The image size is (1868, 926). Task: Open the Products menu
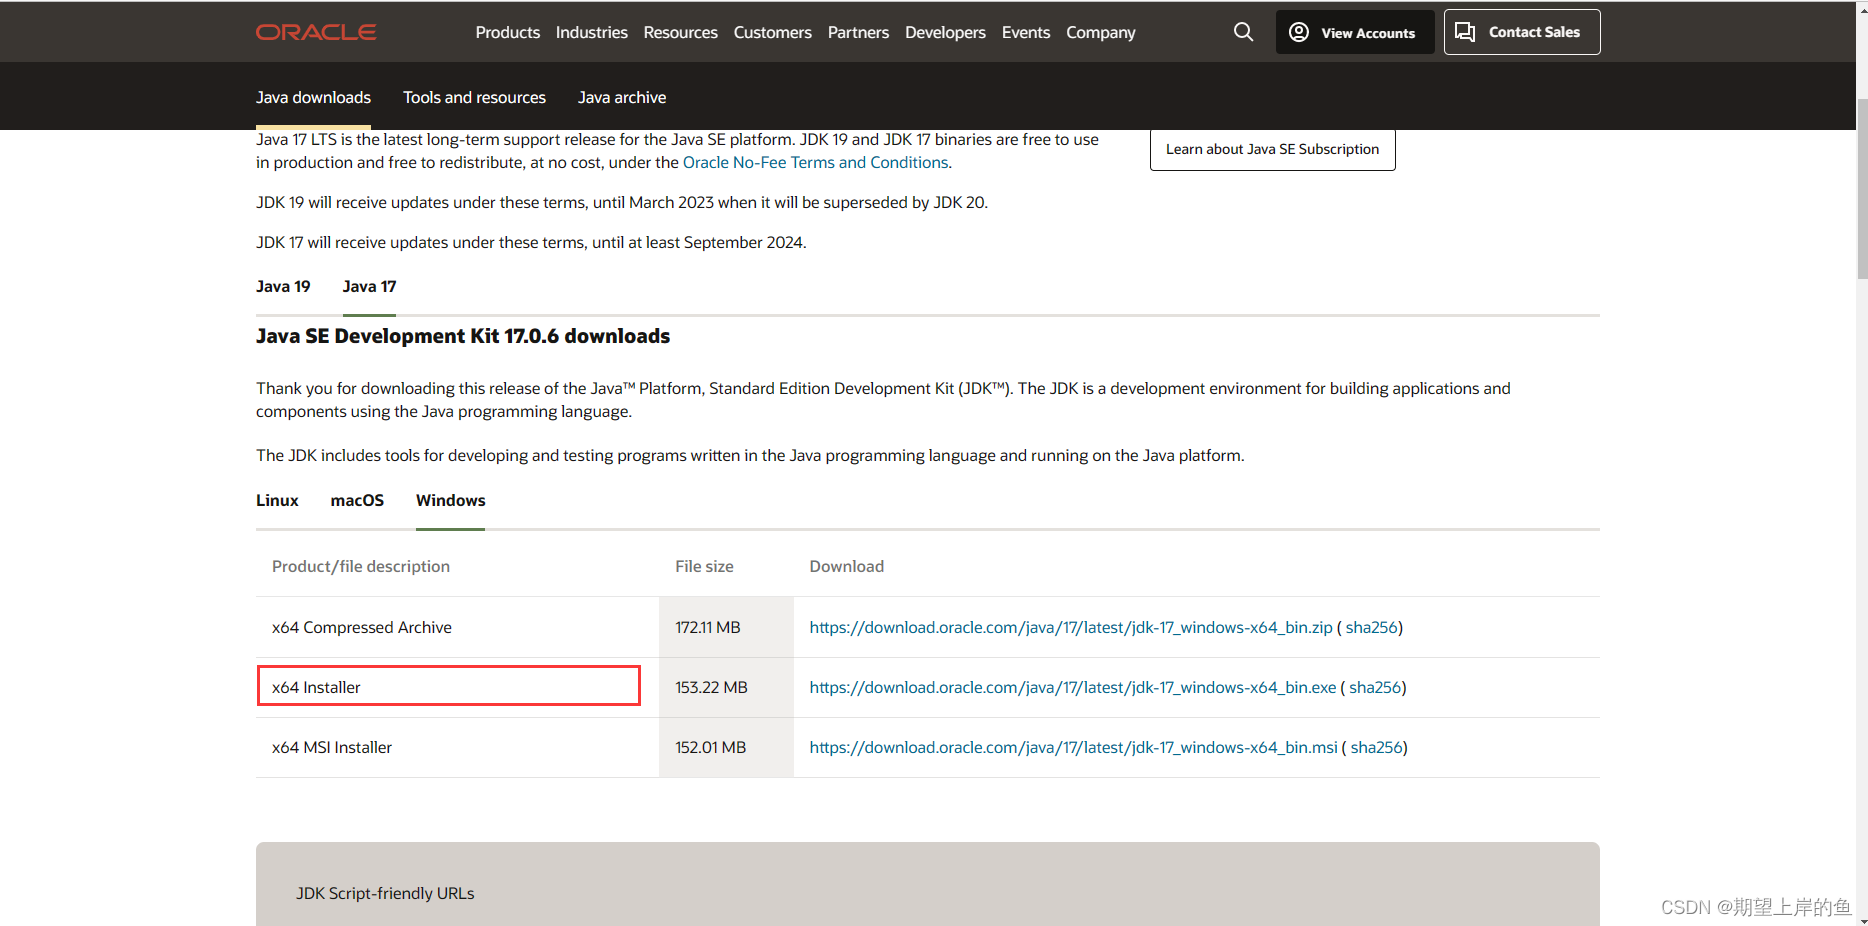coord(508,32)
